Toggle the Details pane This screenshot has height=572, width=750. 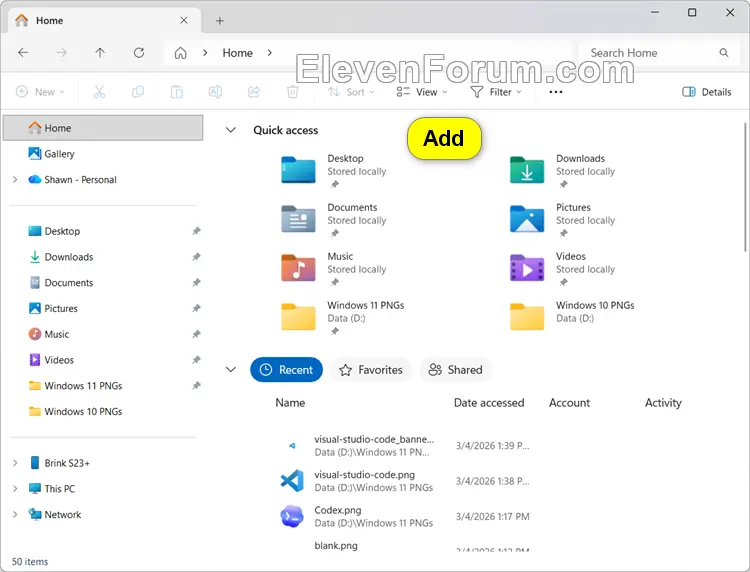pos(706,92)
